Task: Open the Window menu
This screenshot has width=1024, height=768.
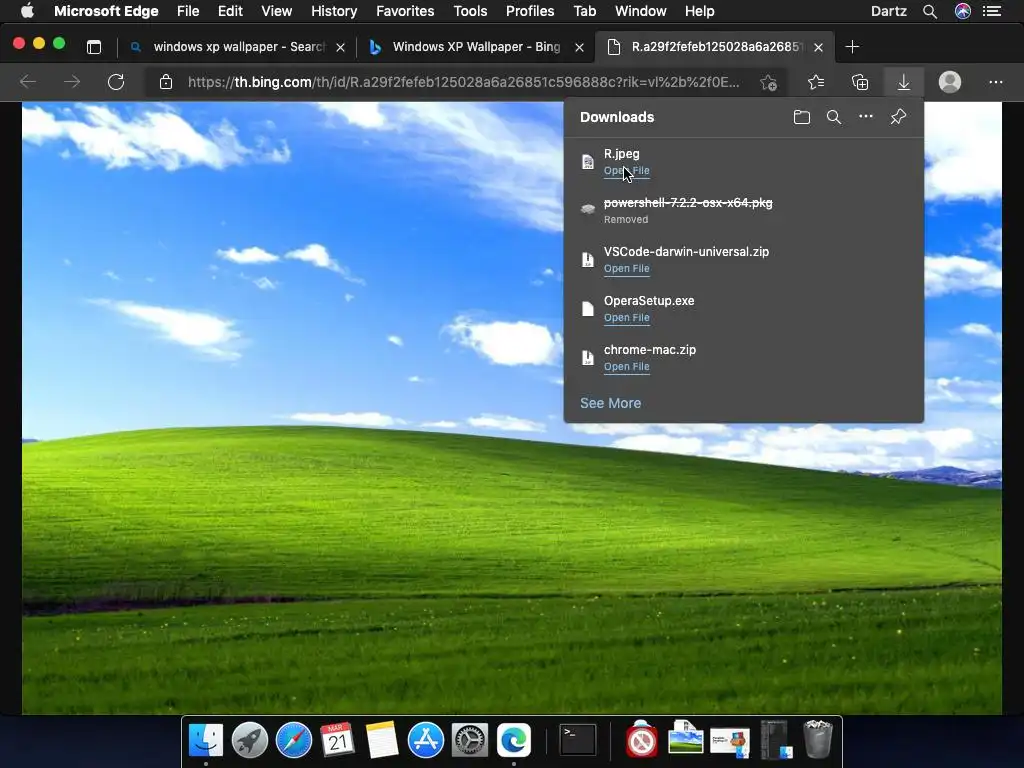Action: (641, 11)
